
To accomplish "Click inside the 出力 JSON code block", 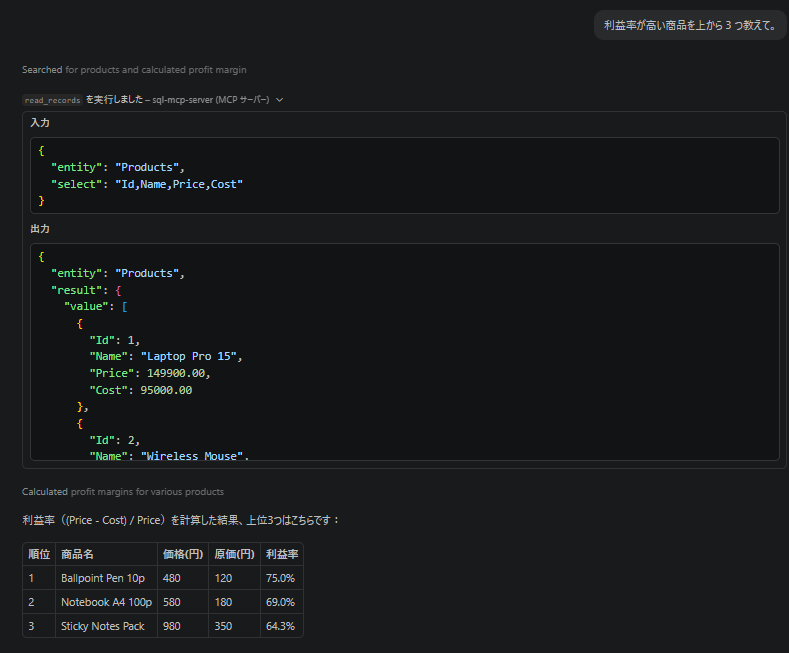I will click(x=405, y=352).
